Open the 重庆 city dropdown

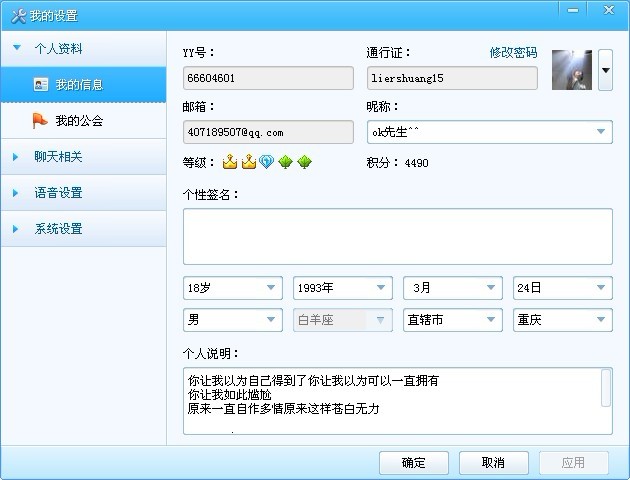coord(563,320)
